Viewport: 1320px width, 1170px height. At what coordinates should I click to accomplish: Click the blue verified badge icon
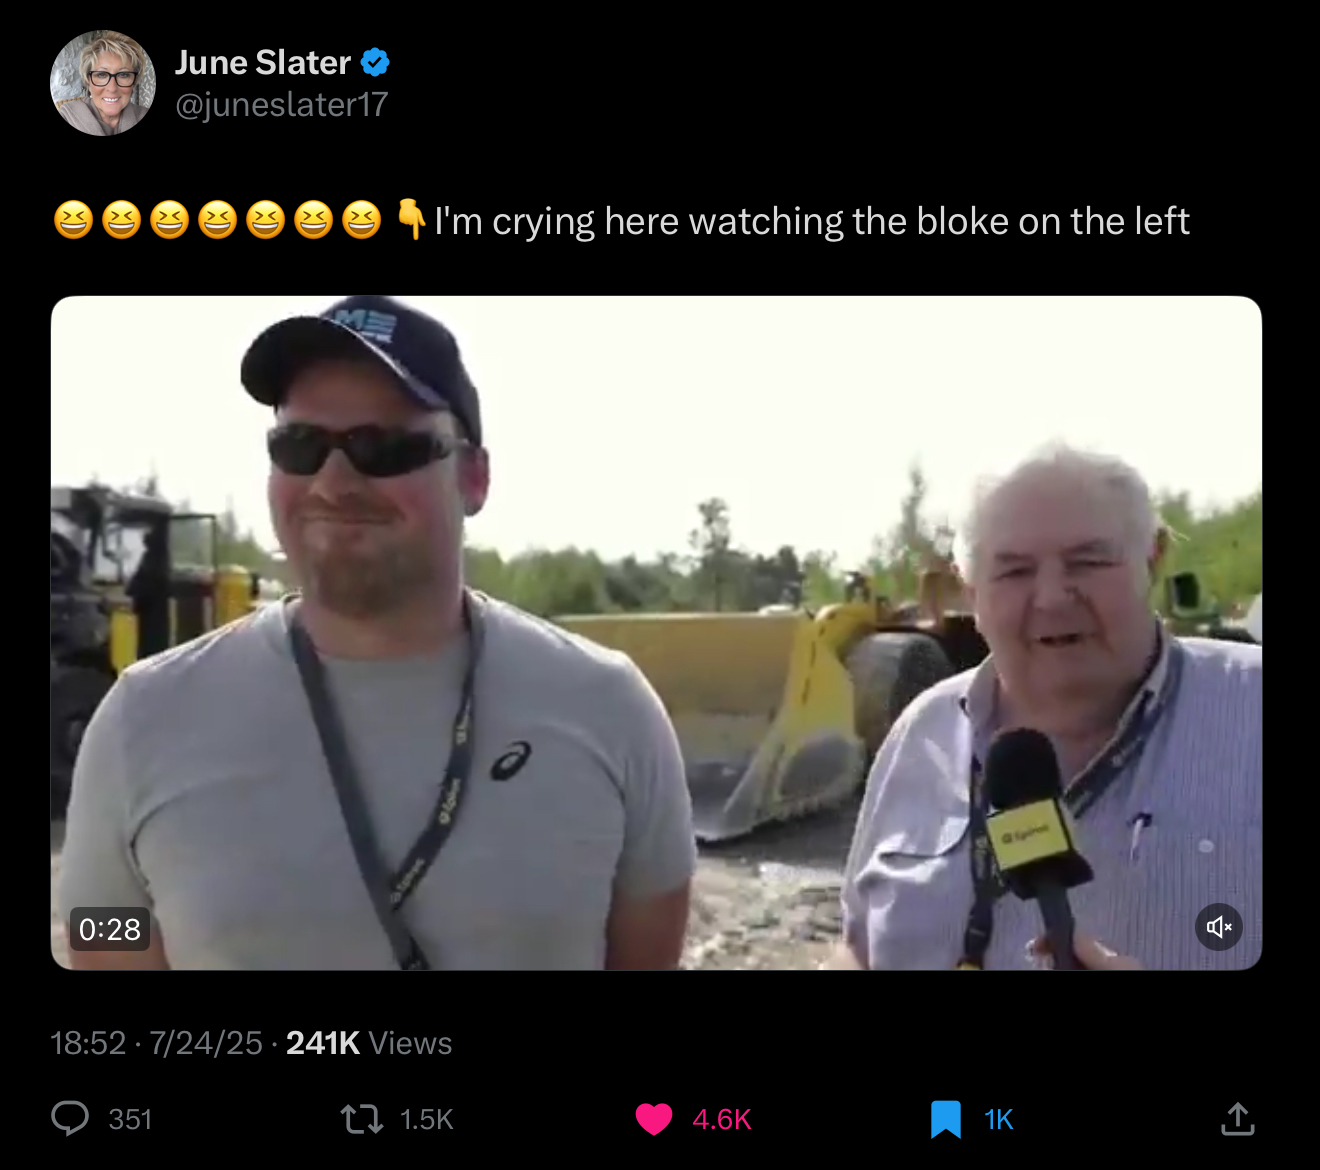pyautogui.click(x=375, y=62)
